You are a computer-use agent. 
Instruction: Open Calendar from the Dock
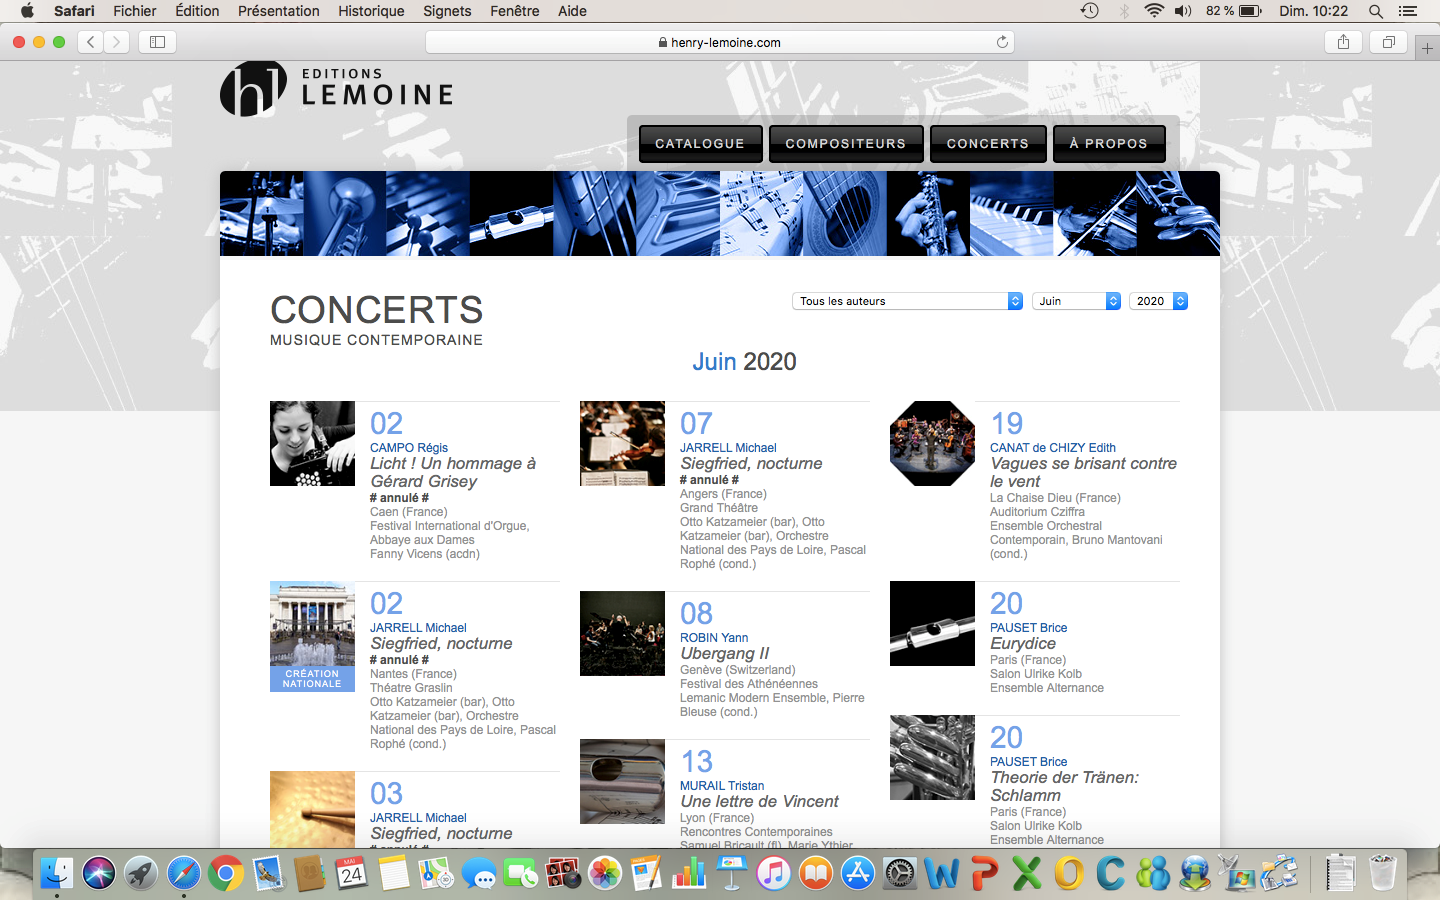(351, 874)
